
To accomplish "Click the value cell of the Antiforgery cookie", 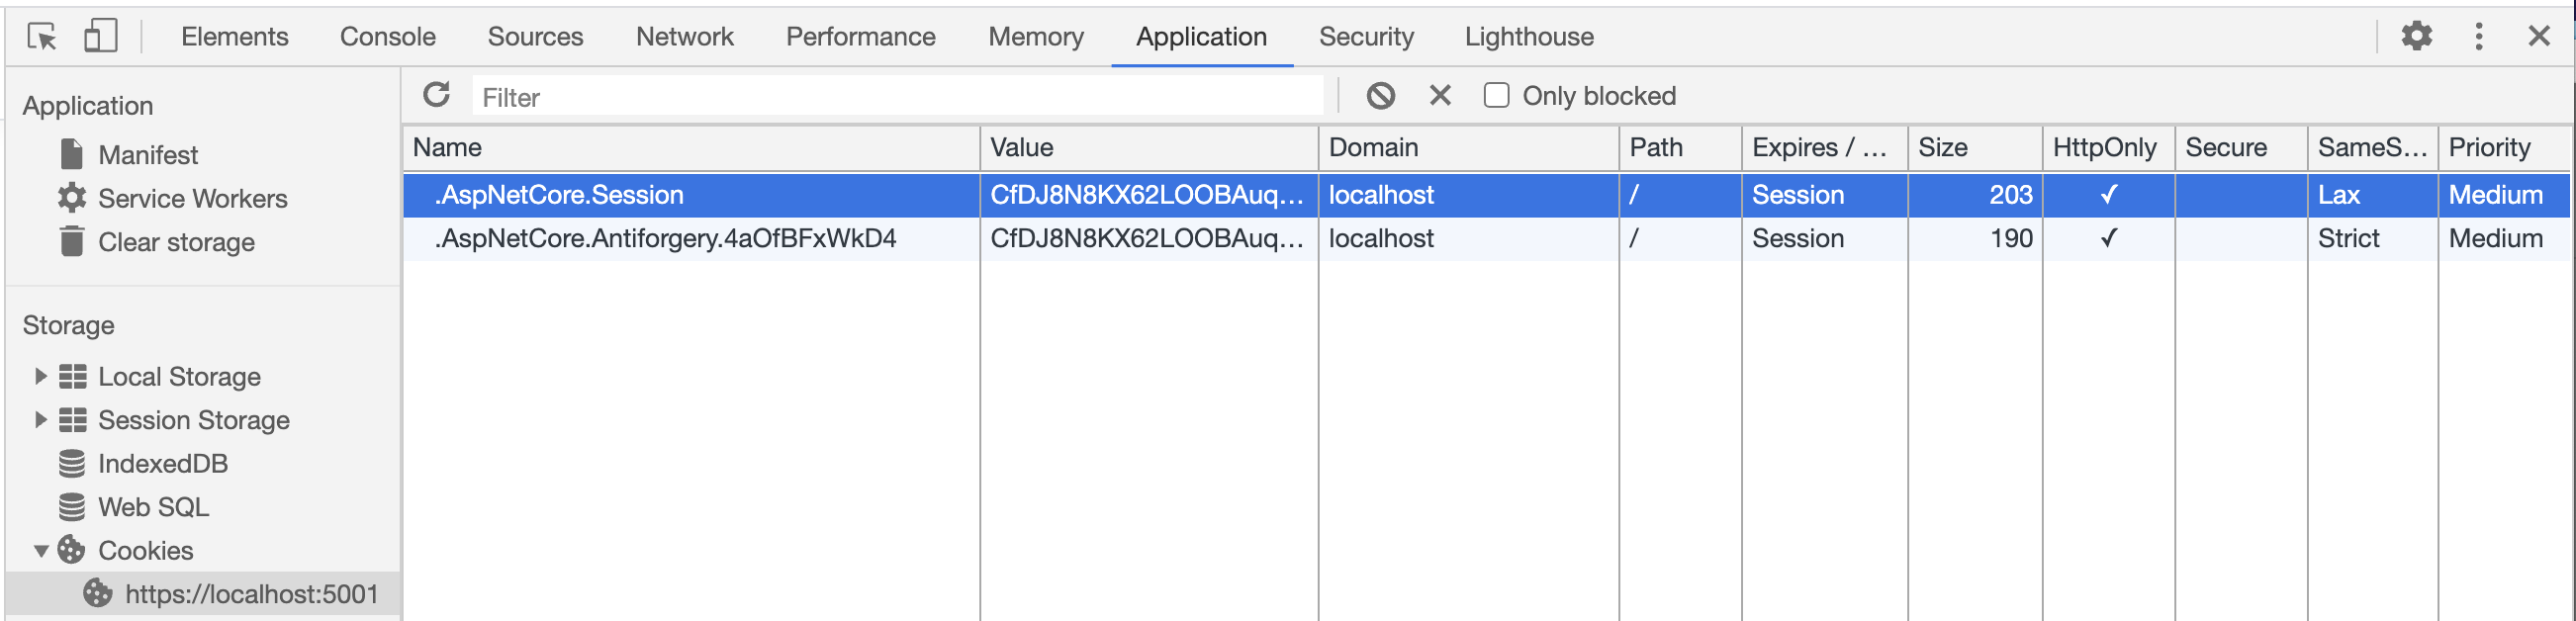I will pos(1149,239).
